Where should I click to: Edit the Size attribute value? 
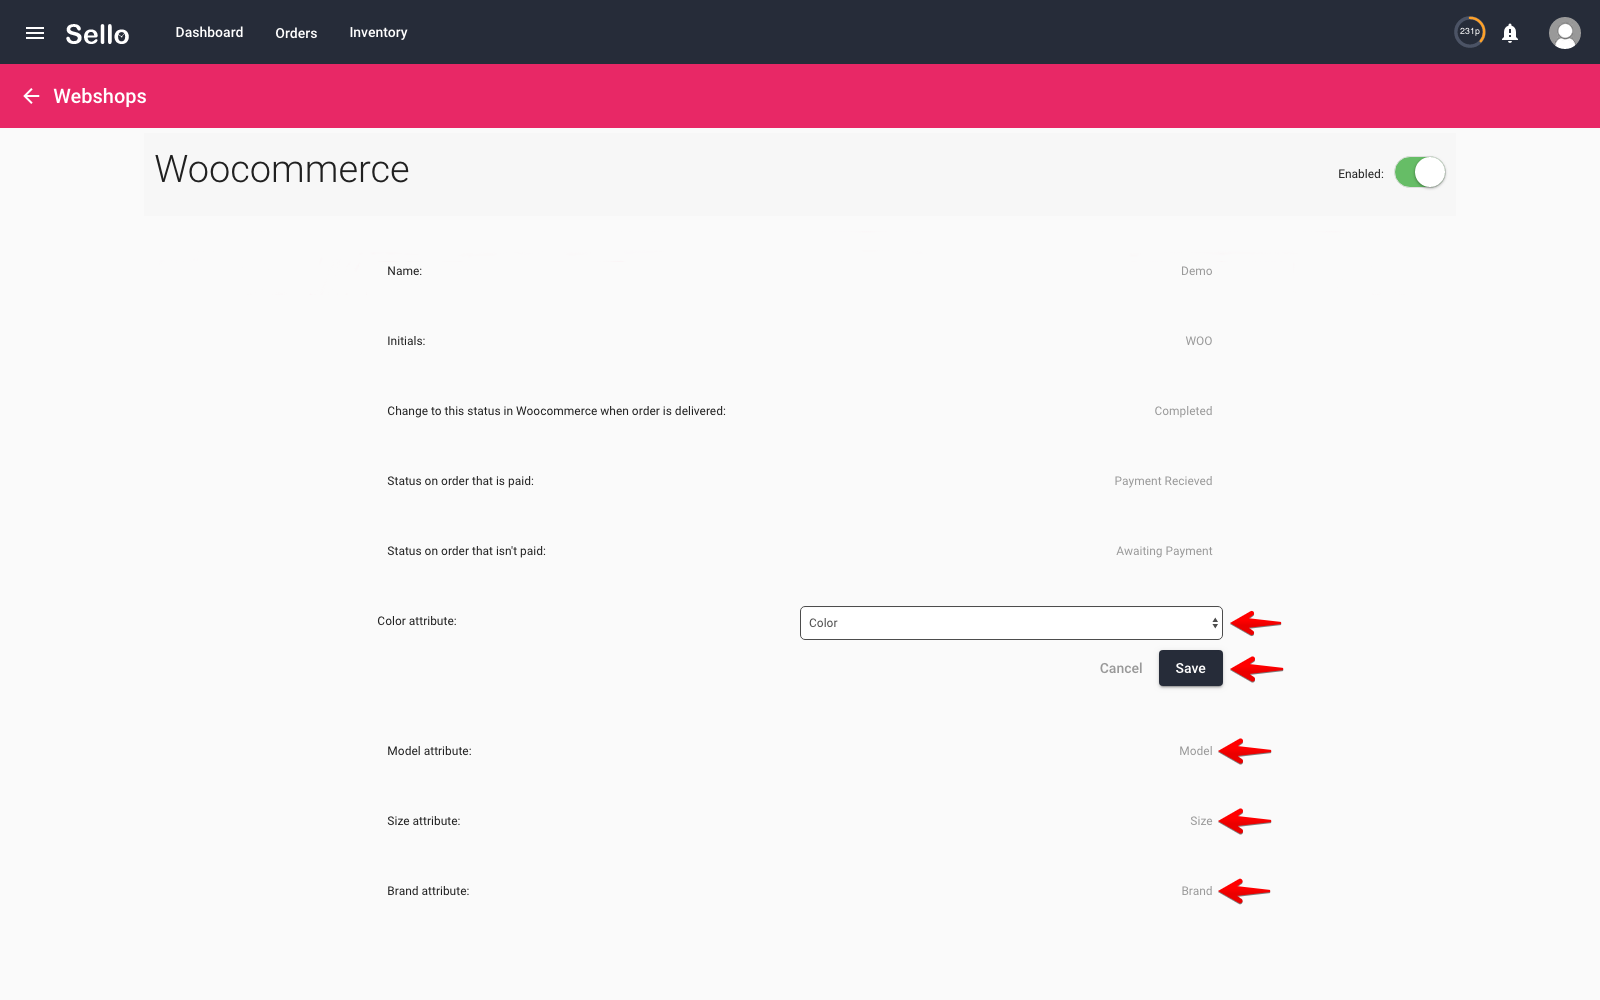[1201, 821]
